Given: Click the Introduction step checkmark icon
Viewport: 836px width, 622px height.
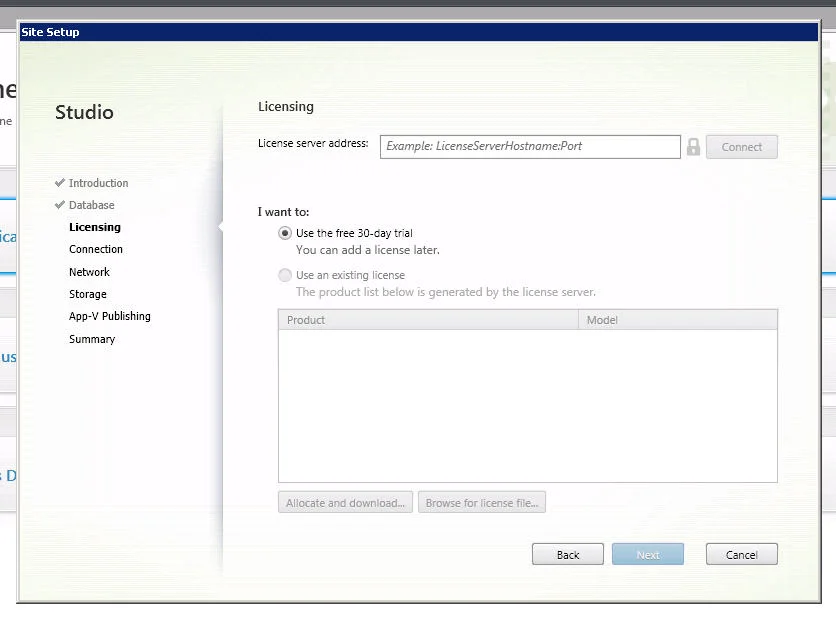Looking at the screenshot, I should click(x=60, y=183).
